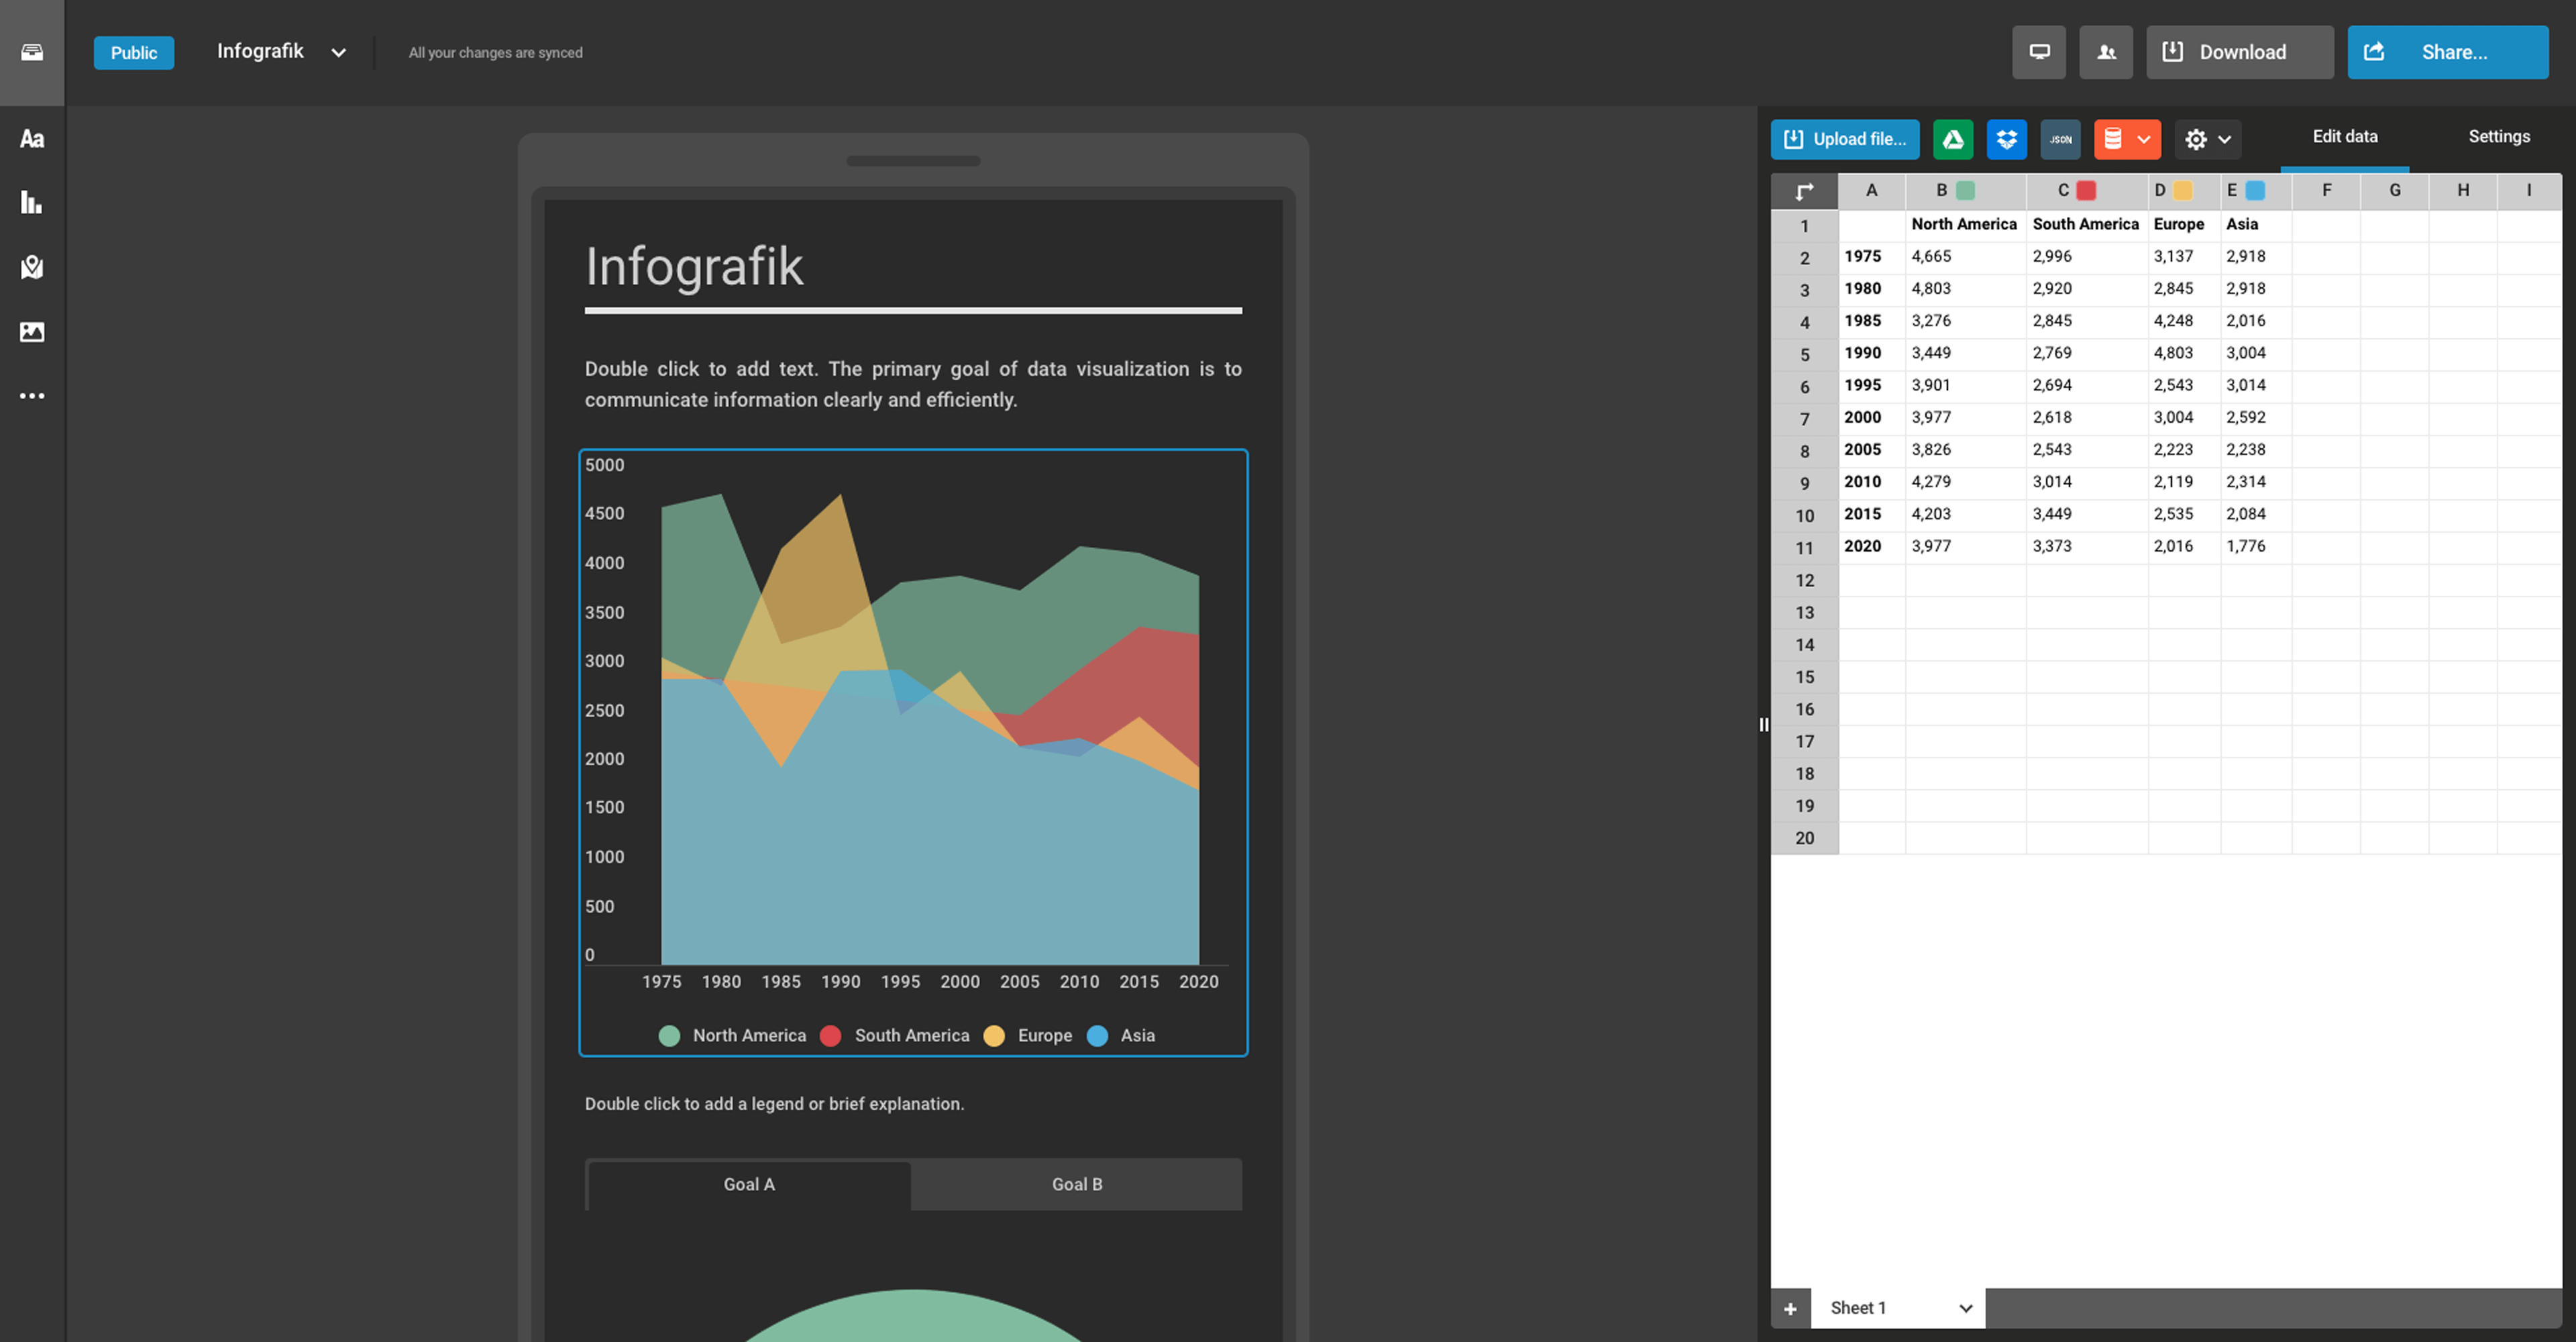The width and height of the screenshot is (2576, 1342).
Task: Open the Edit data tab
Action: (2345, 136)
